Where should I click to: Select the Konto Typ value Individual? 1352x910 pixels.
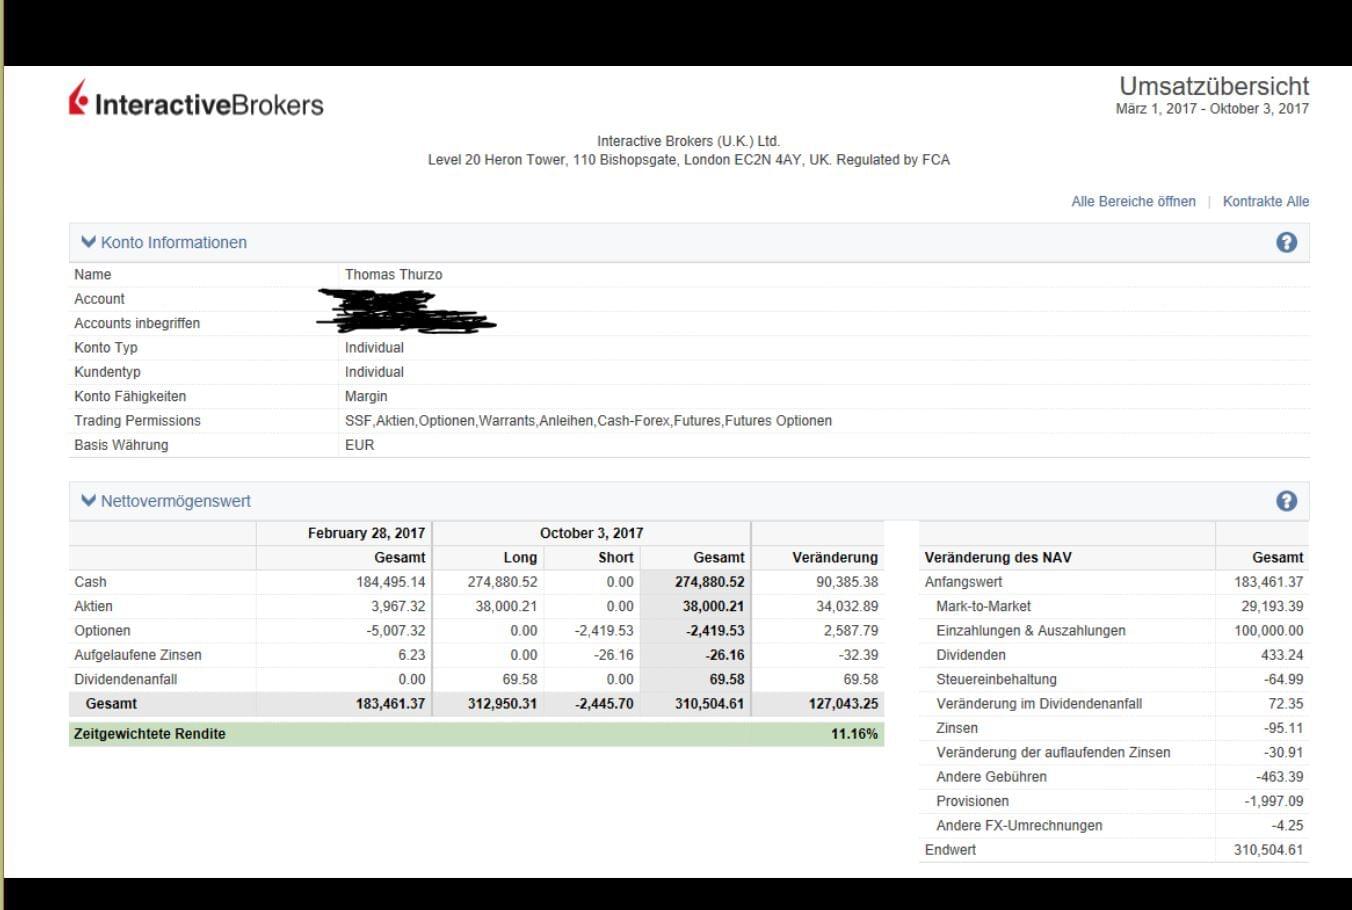pos(374,347)
